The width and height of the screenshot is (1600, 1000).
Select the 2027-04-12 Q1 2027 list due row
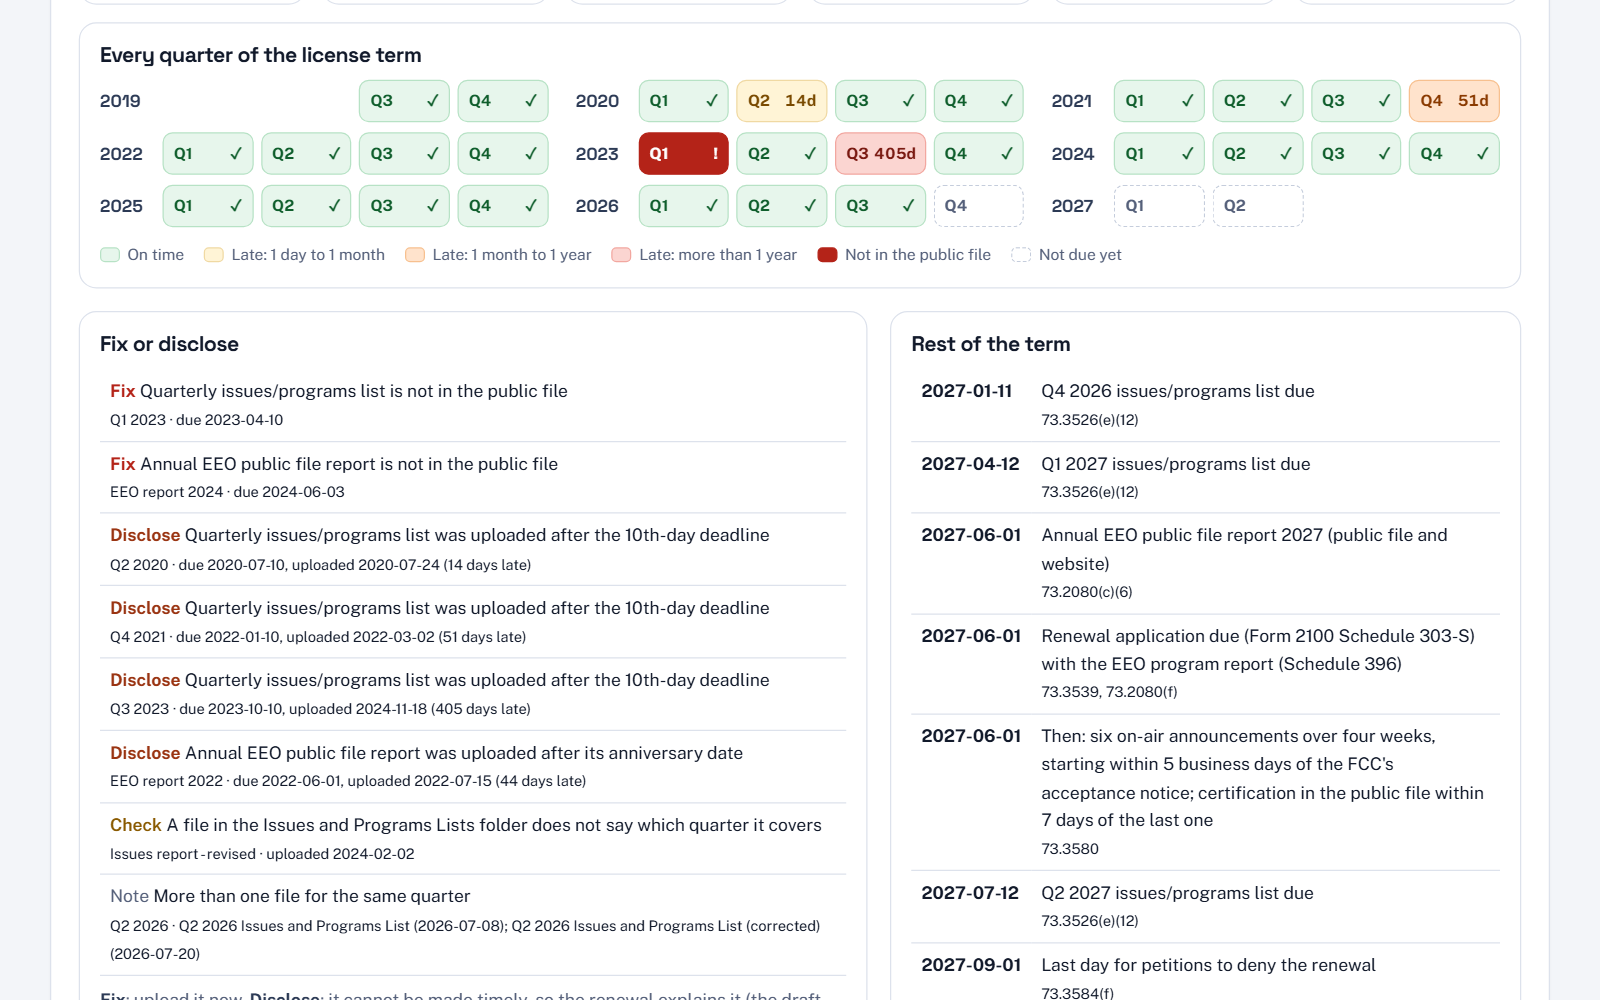[1205, 478]
